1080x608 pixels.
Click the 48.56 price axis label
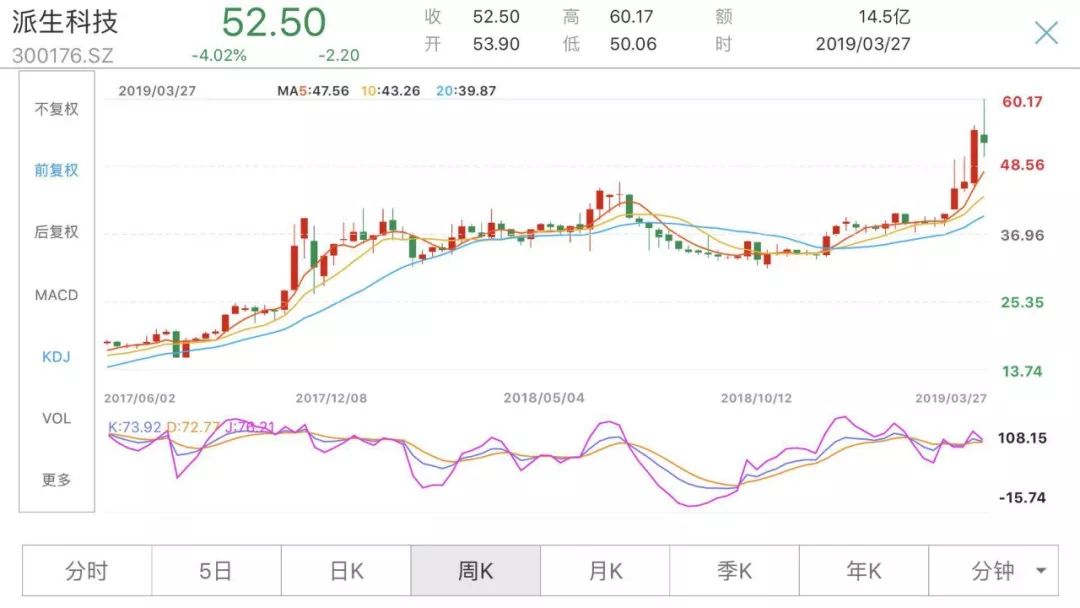(x=1022, y=165)
